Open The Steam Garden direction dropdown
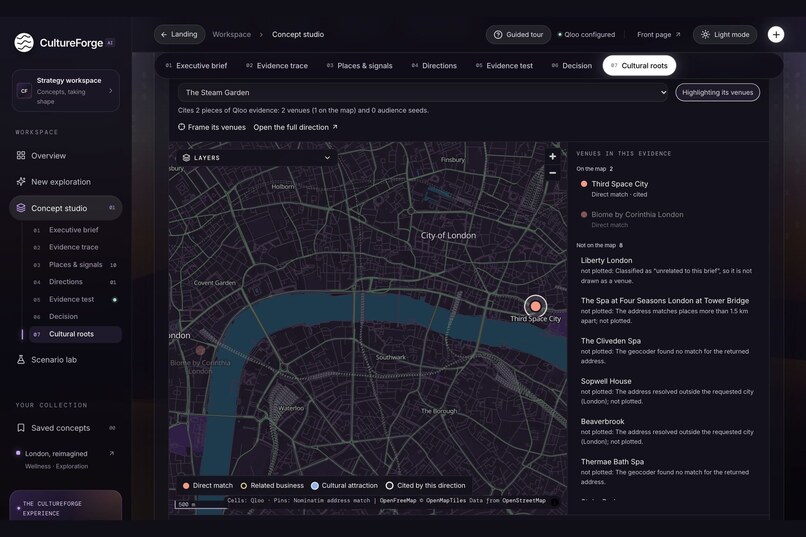 423,92
